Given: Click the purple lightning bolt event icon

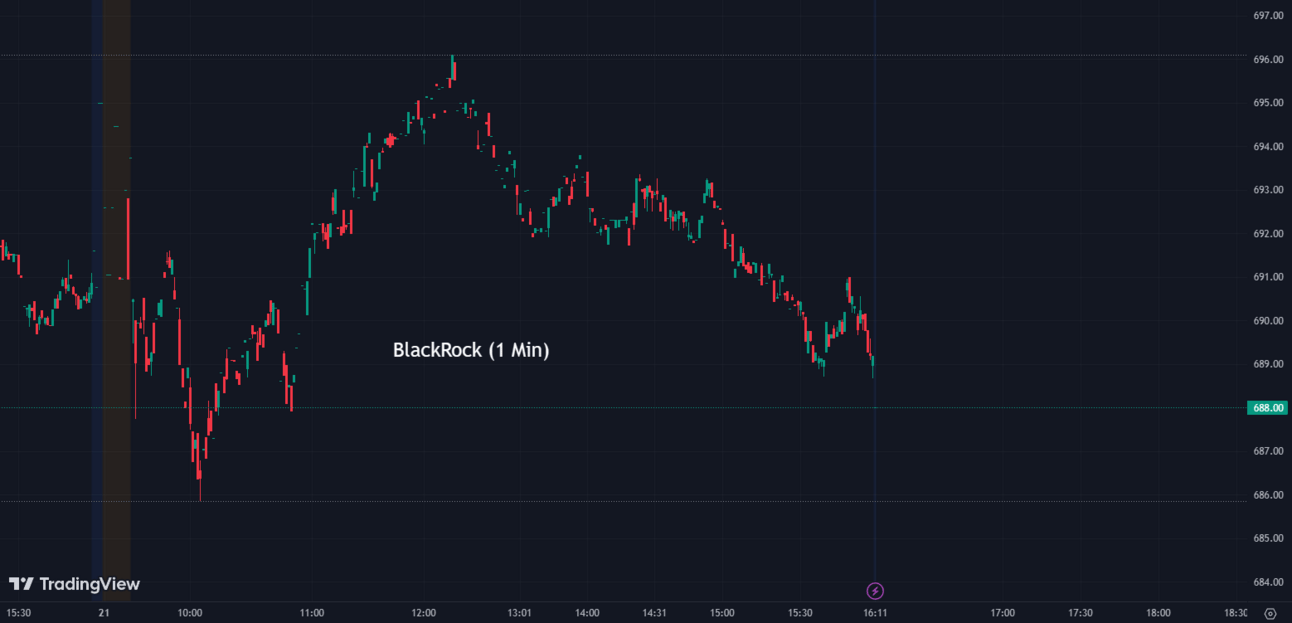Looking at the screenshot, I should click(874, 591).
